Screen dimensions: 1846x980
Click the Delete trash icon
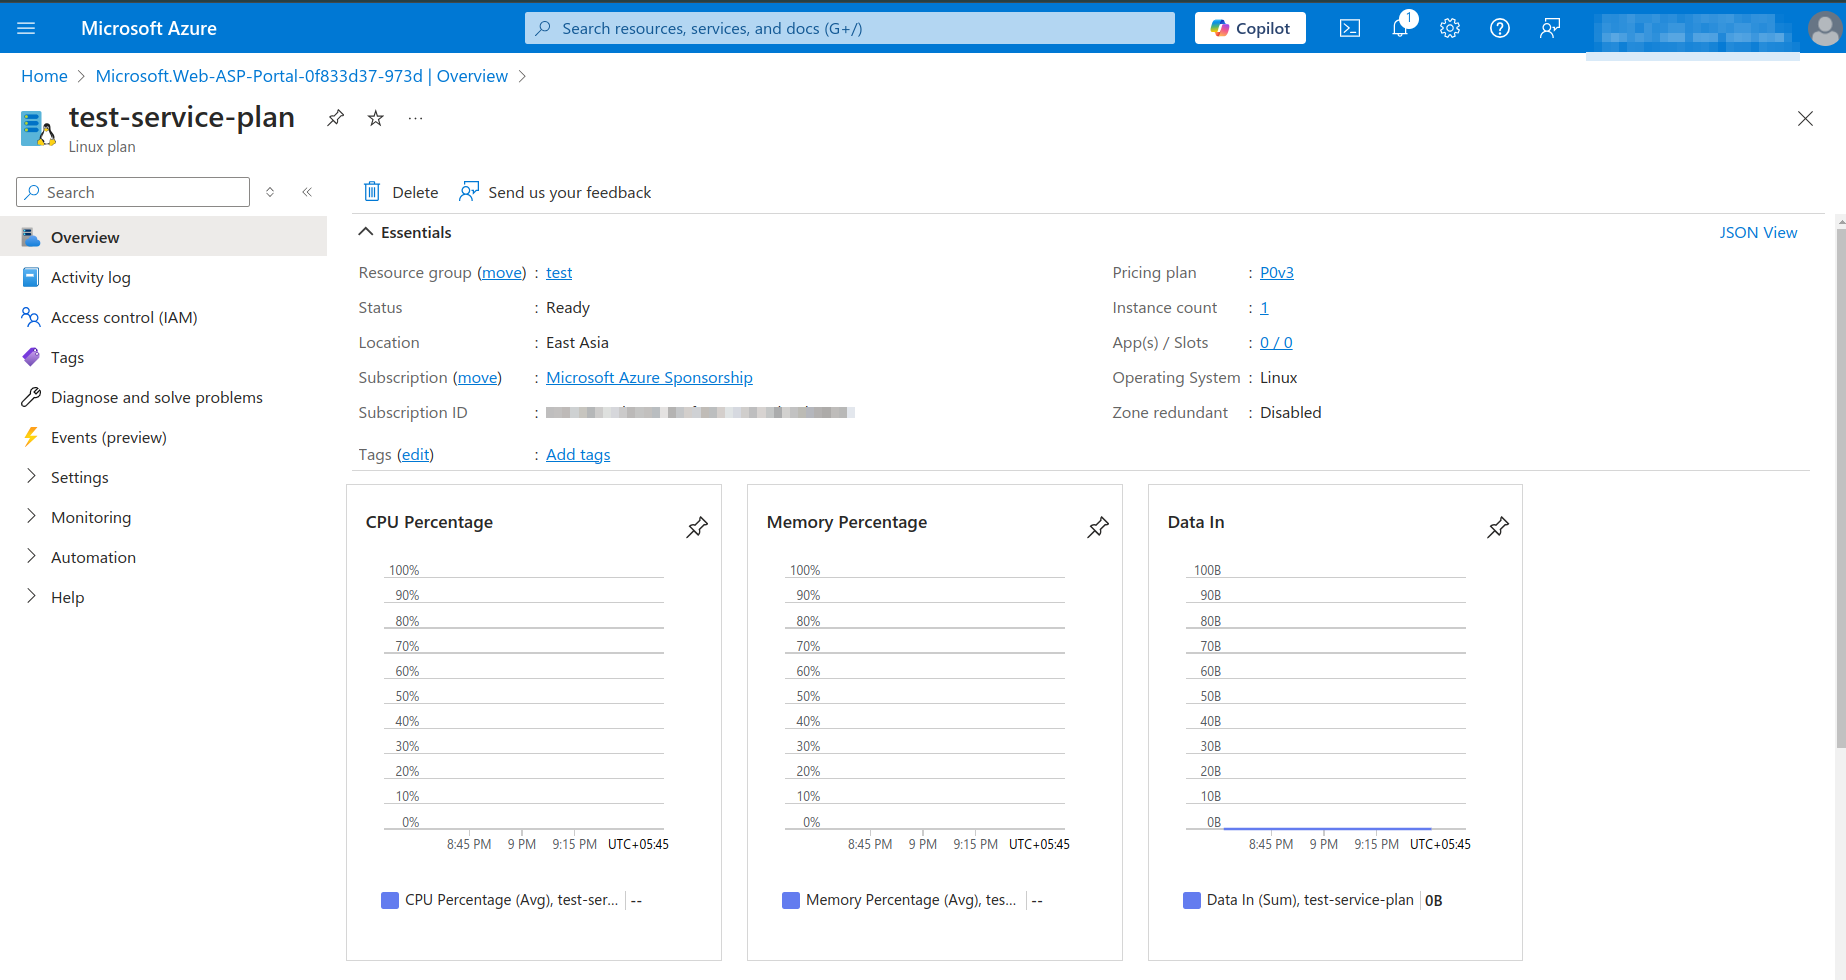pos(372,191)
